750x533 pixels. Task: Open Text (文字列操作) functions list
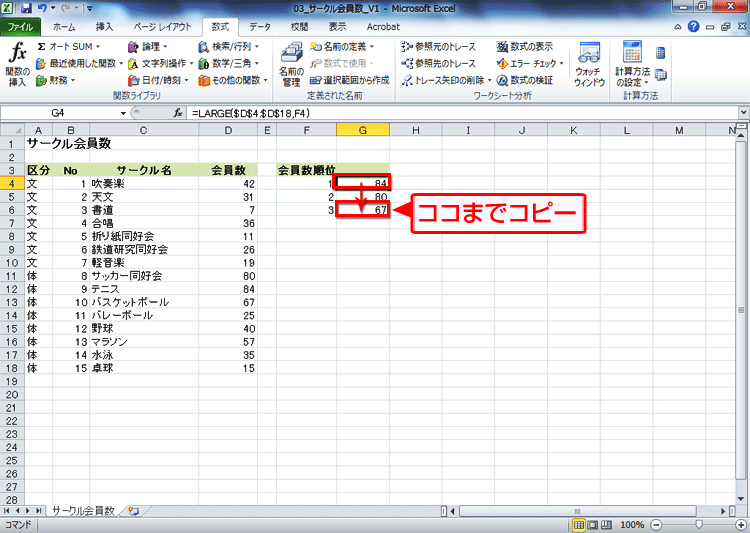pyautogui.click(x=161, y=63)
